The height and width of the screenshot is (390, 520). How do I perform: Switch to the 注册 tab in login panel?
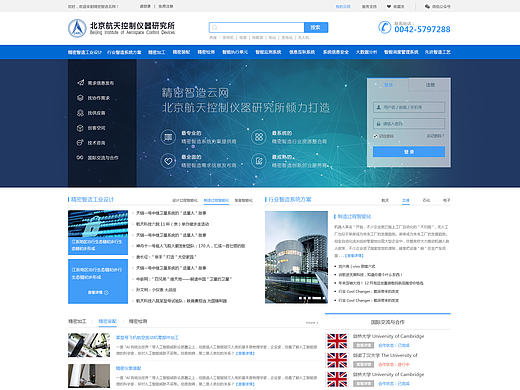[430, 85]
